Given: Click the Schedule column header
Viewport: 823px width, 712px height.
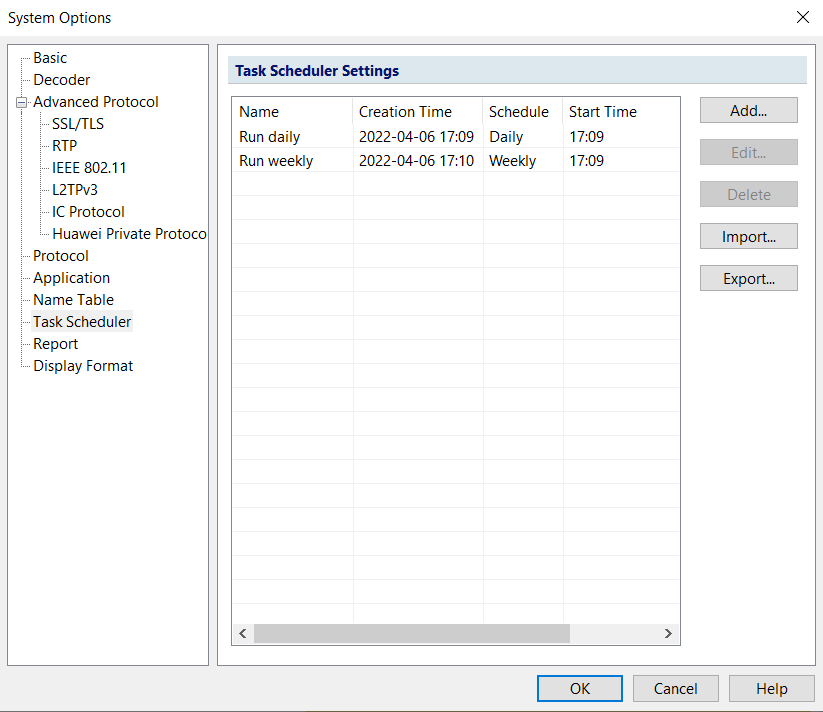Looking at the screenshot, I should click(x=523, y=112).
